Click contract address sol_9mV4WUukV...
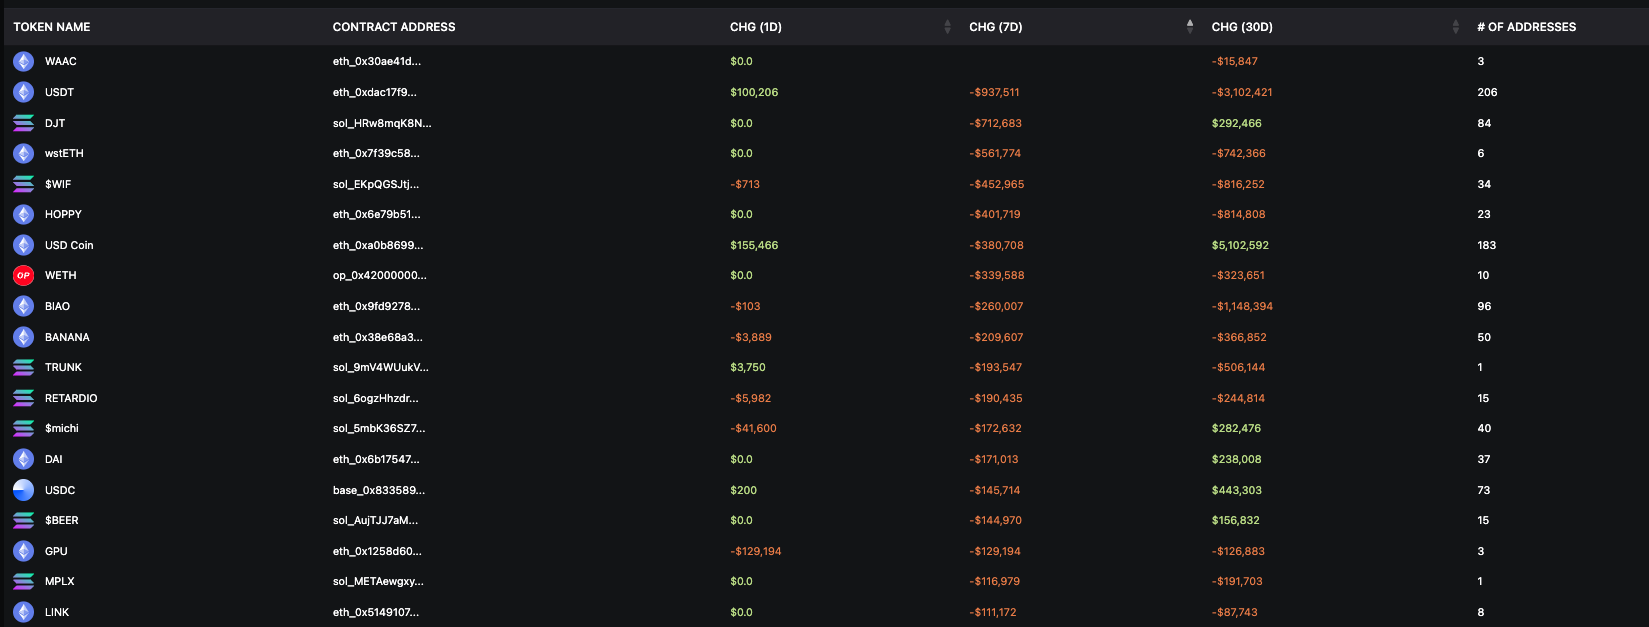 [380, 367]
